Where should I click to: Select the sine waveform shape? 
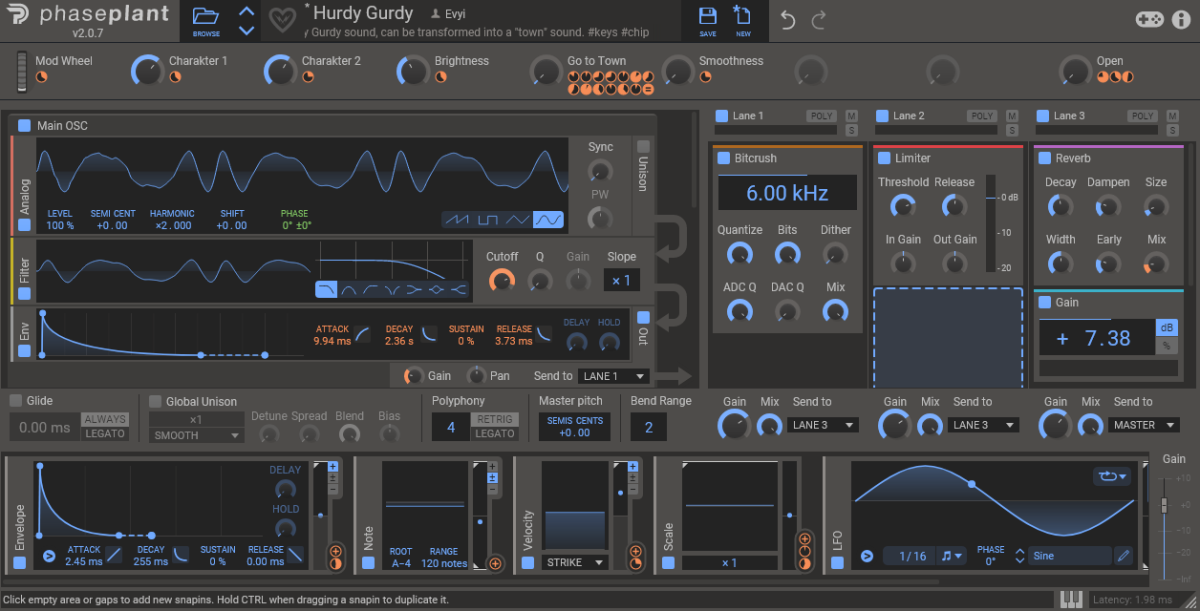pos(548,219)
